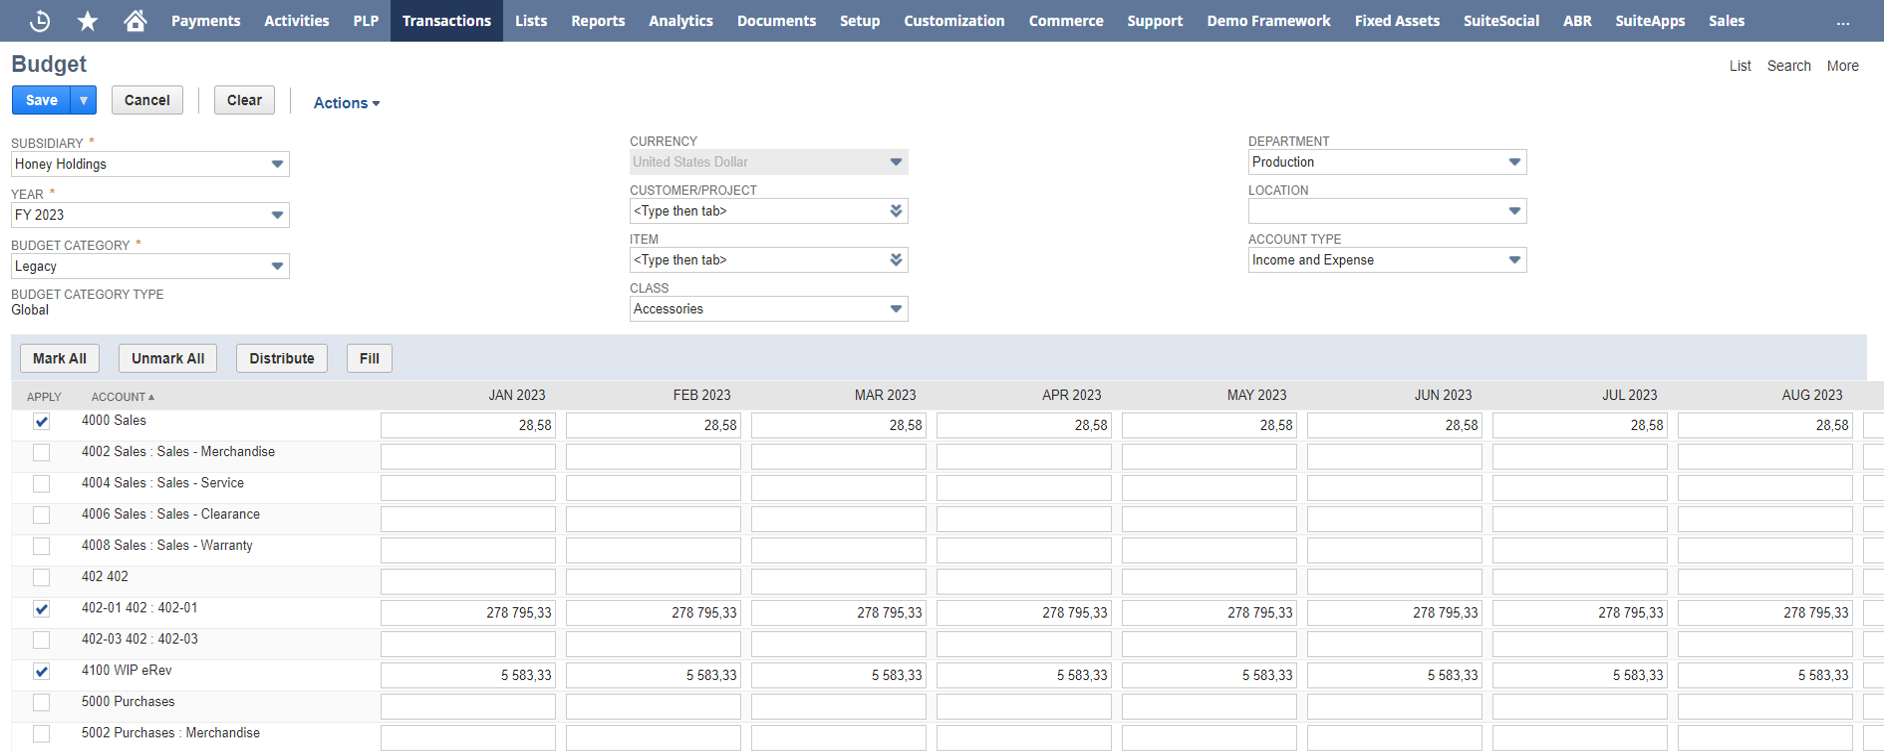Viewport: 1884px width, 753px height.
Task: Click the Shortcuts star icon
Action: 88,20
